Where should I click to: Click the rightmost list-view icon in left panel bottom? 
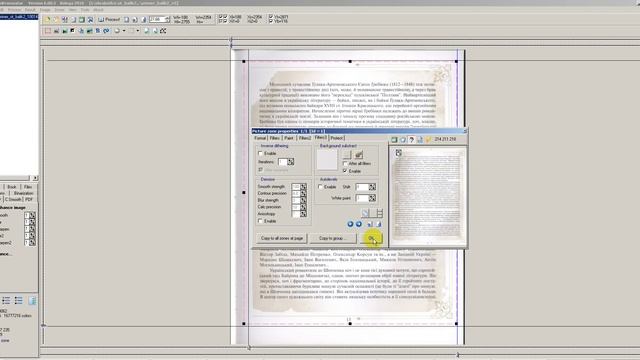point(33,301)
